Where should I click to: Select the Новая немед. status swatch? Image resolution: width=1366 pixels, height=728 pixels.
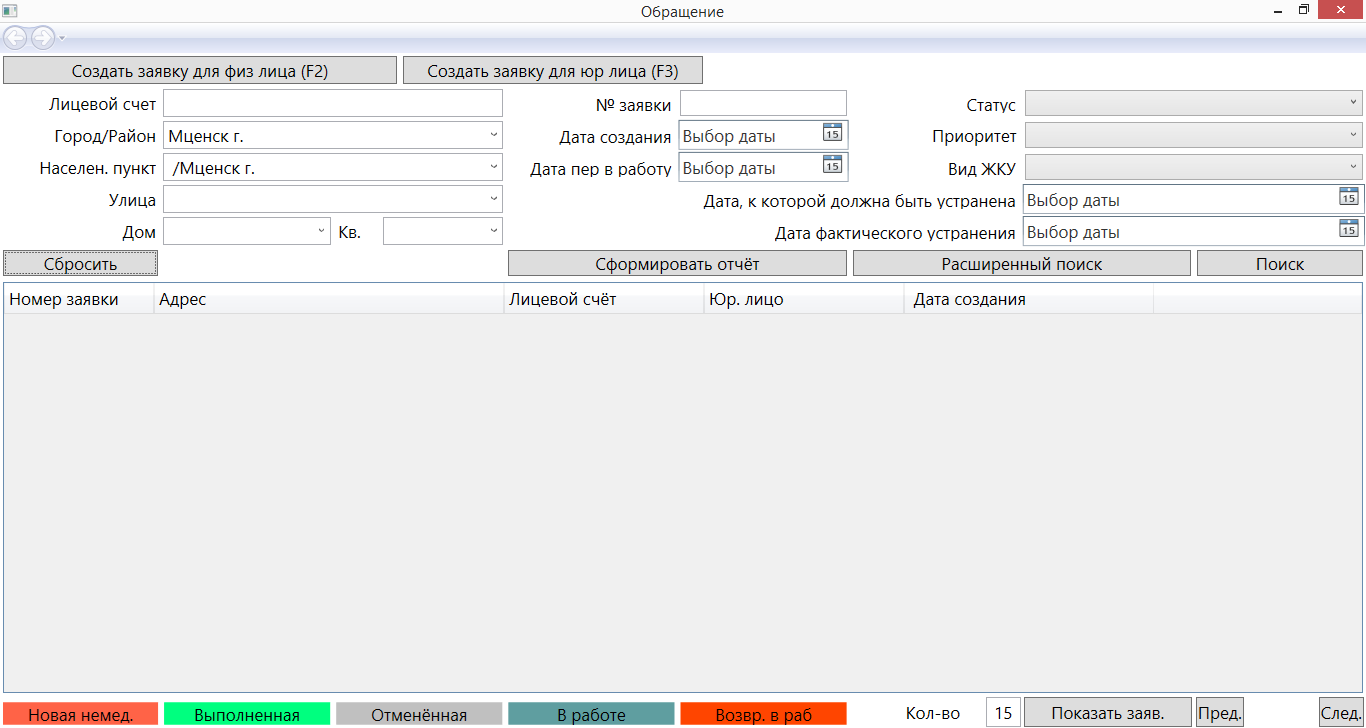pos(81,714)
